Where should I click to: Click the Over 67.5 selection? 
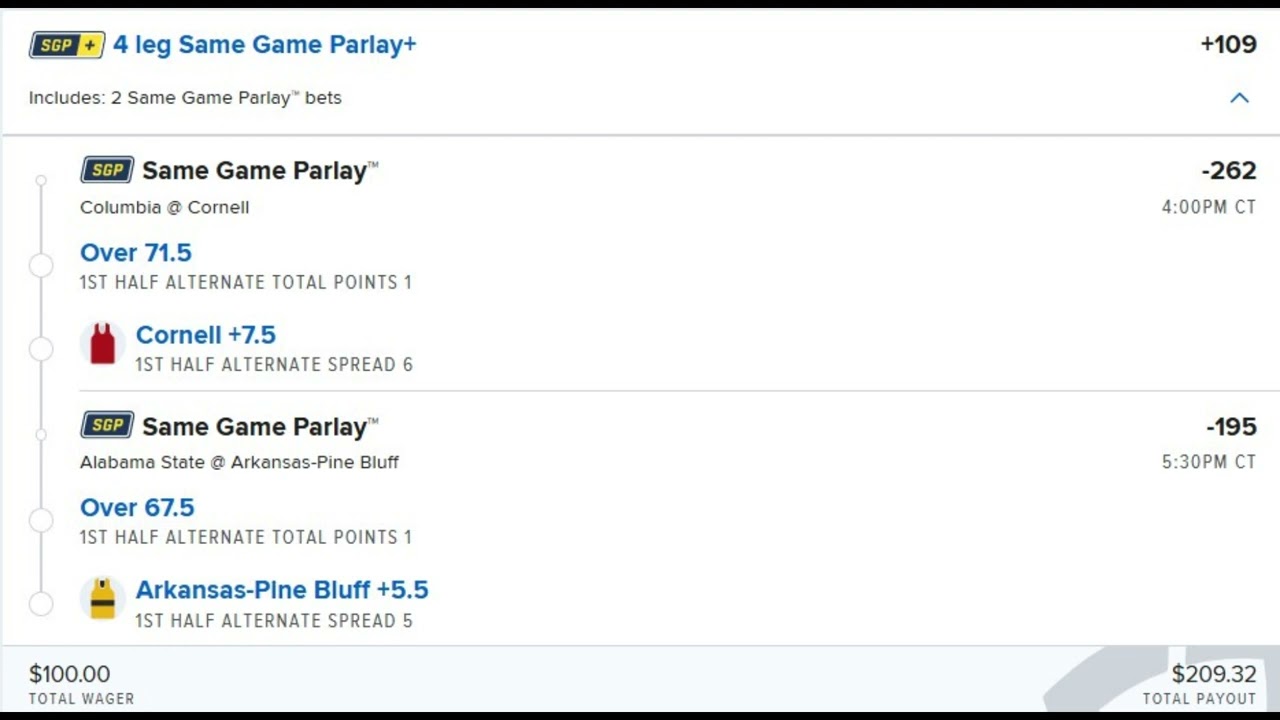click(x=137, y=508)
